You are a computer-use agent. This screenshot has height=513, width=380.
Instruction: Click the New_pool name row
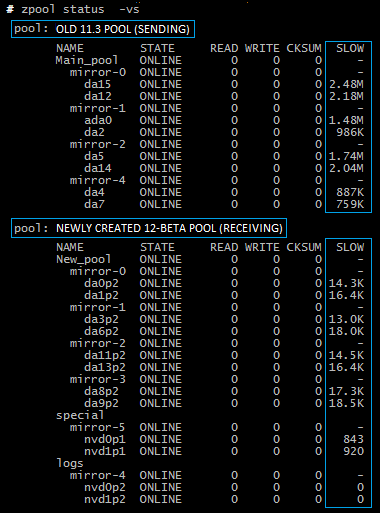83,259
